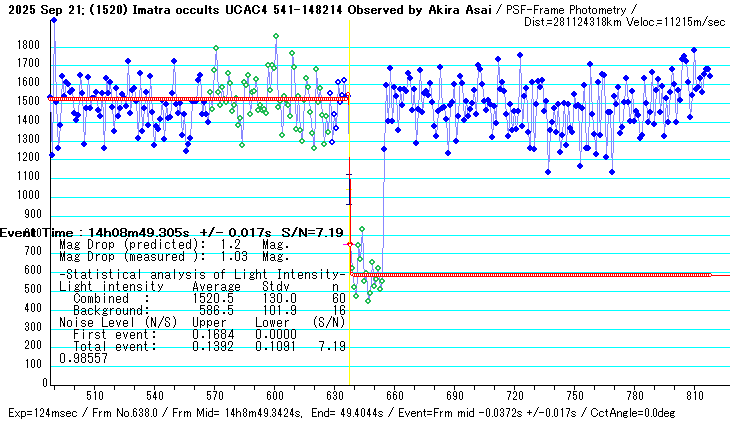This screenshot has width=740, height=425.
Task: Click the PSF-Frame Photometry label
Action: coord(579,8)
